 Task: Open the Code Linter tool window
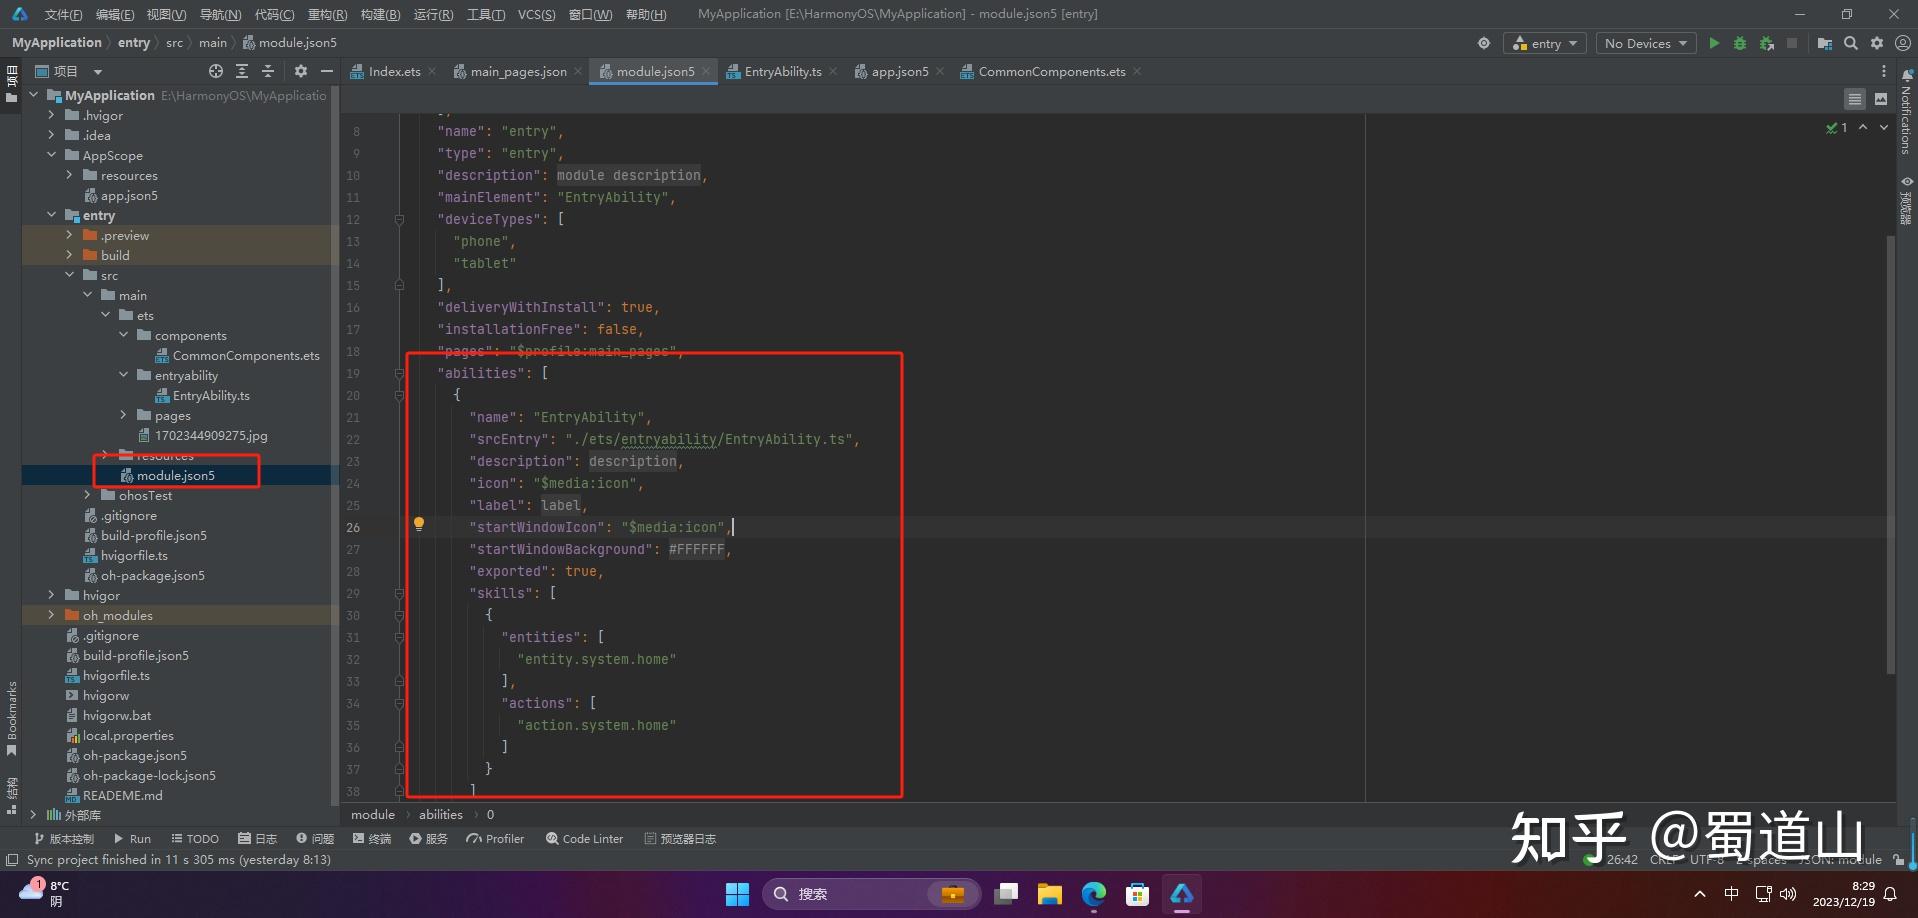(584, 839)
